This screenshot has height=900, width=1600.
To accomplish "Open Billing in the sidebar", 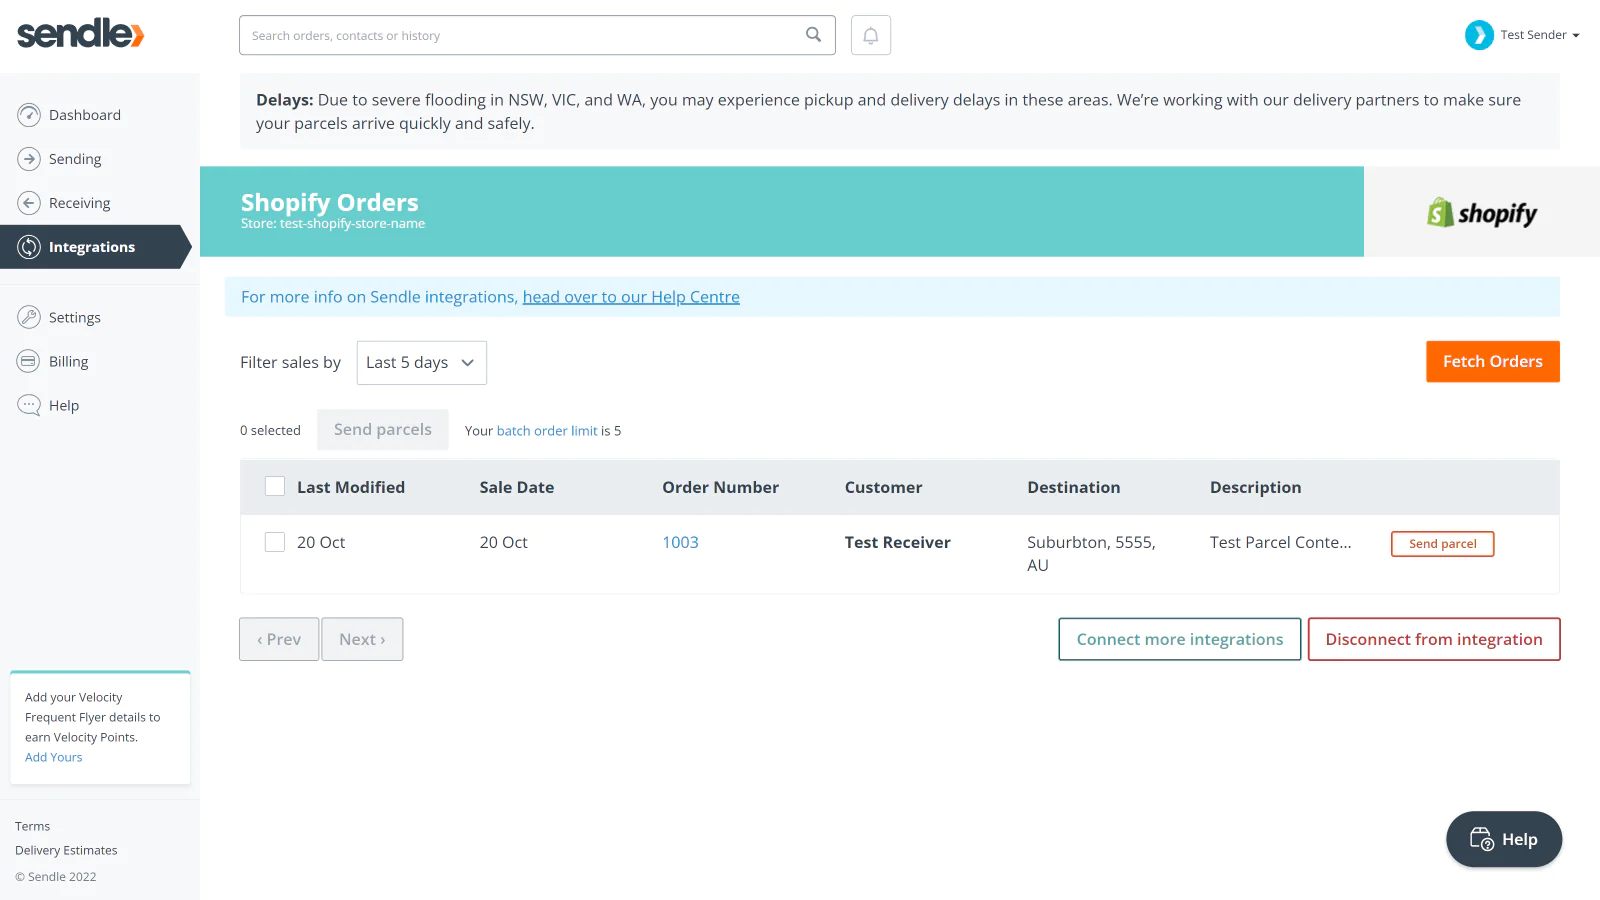I will click(69, 361).
